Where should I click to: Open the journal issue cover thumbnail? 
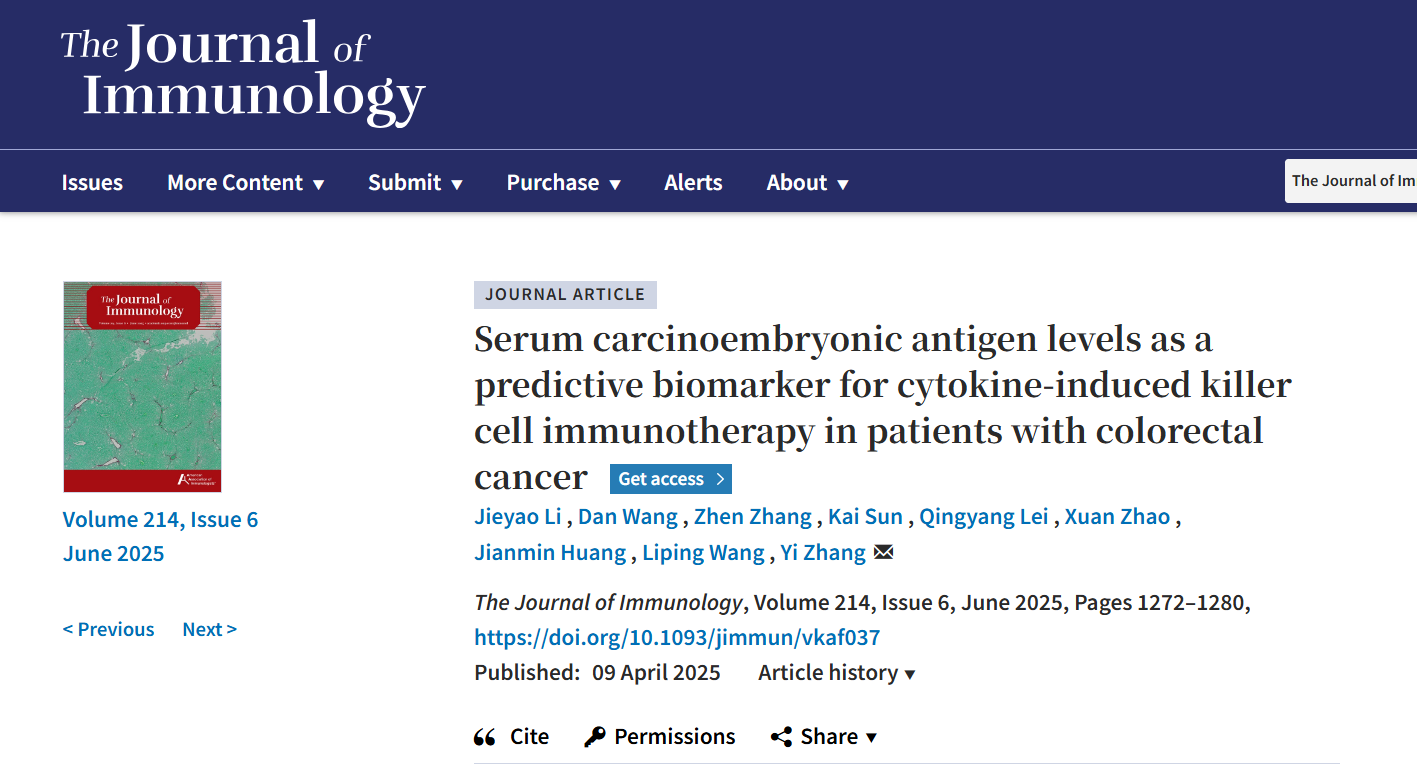[x=142, y=387]
